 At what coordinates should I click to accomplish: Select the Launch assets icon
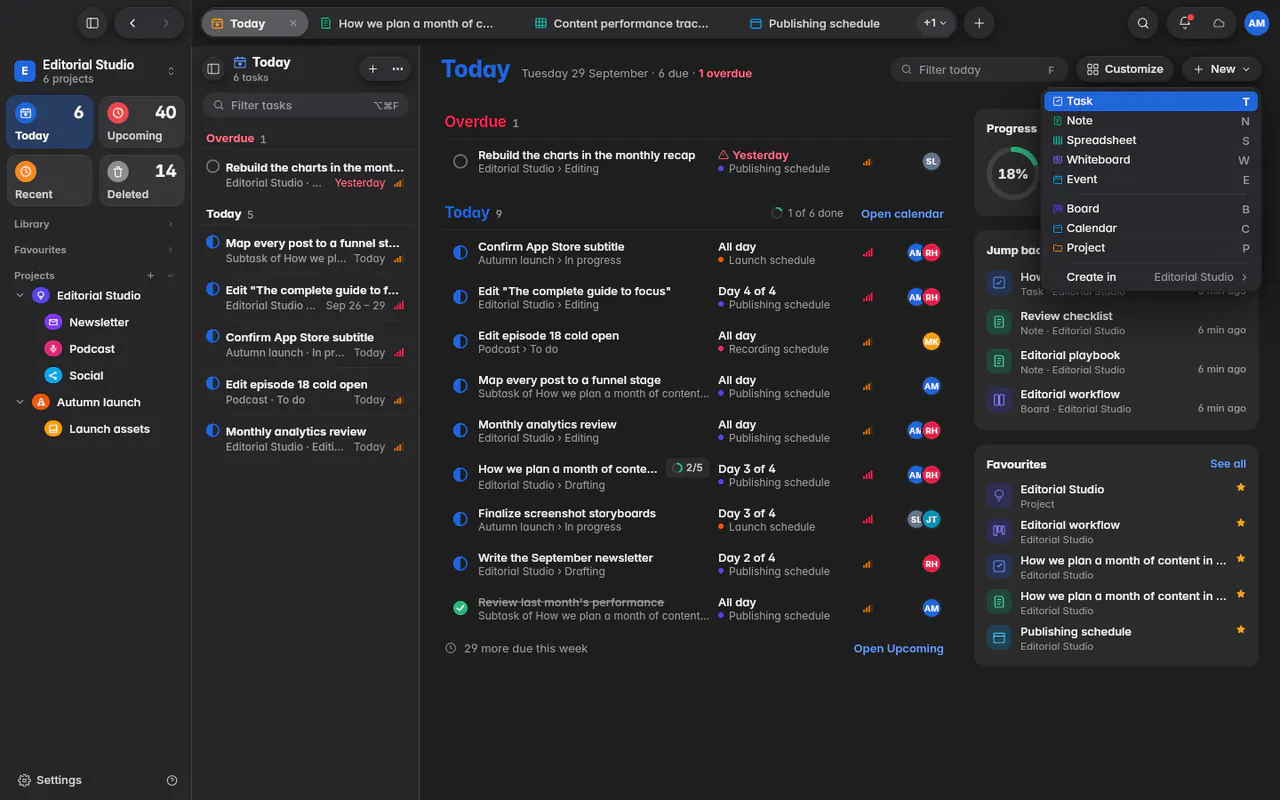[53, 429]
